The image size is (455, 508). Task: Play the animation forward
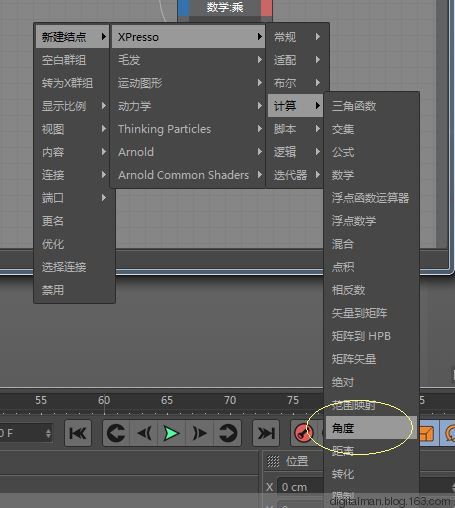coord(171,433)
